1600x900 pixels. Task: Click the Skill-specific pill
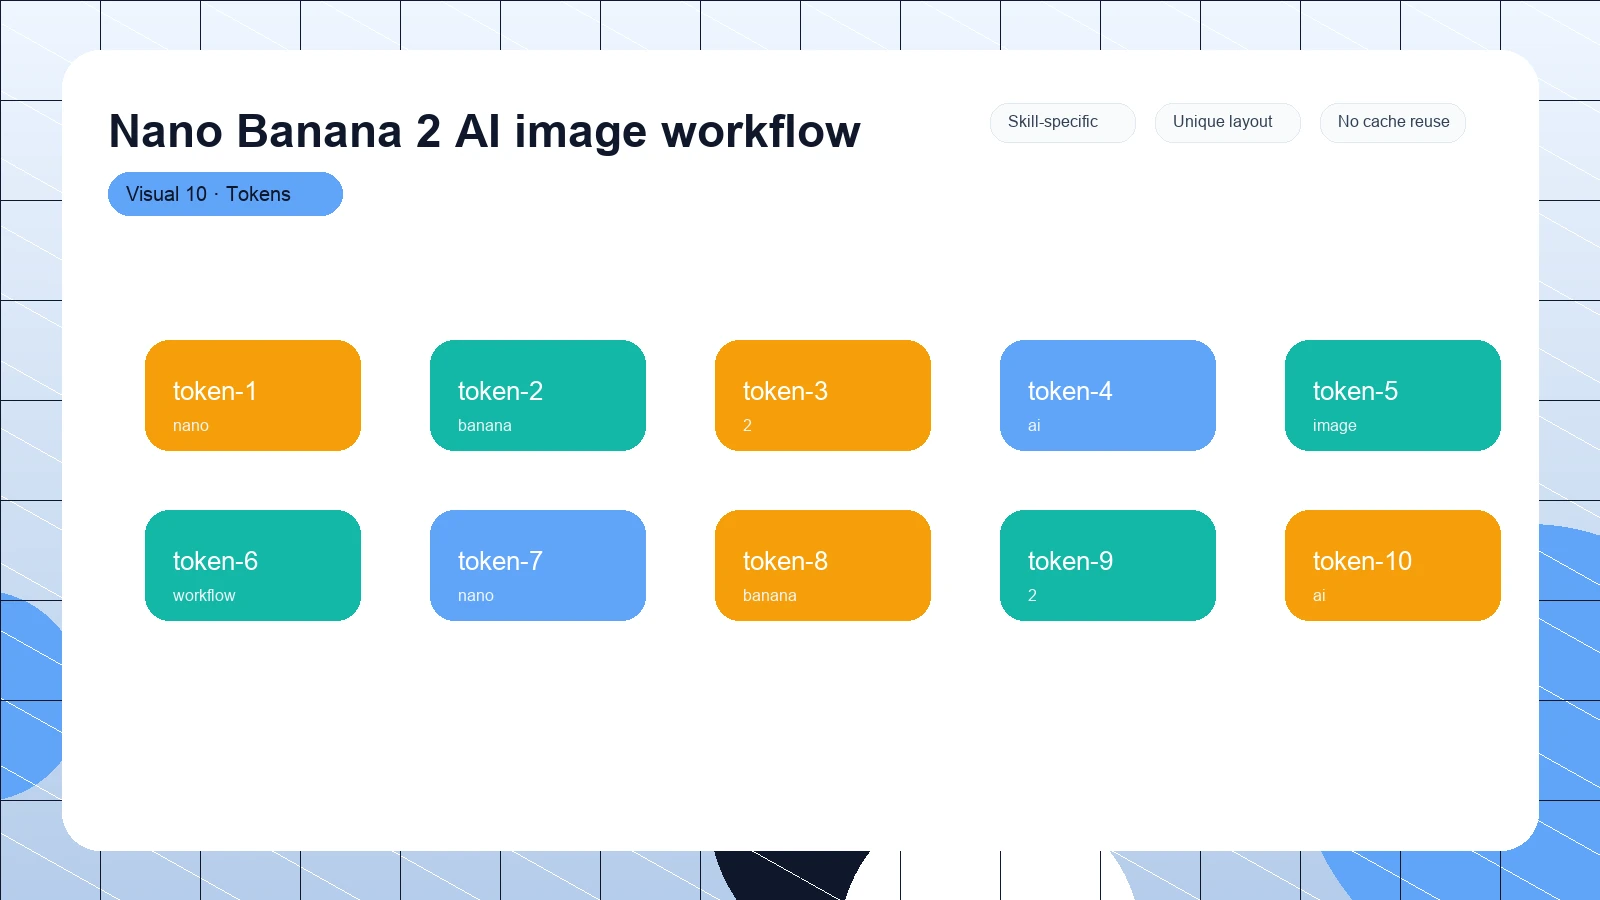pyautogui.click(x=1062, y=122)
